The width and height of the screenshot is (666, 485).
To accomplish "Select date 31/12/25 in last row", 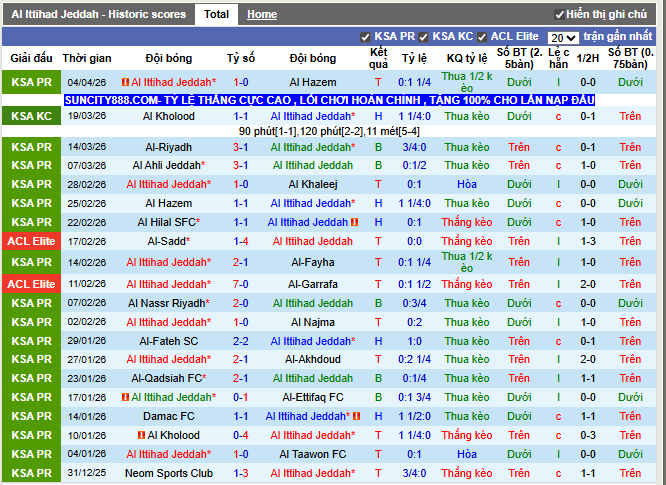I will point(87,473).
